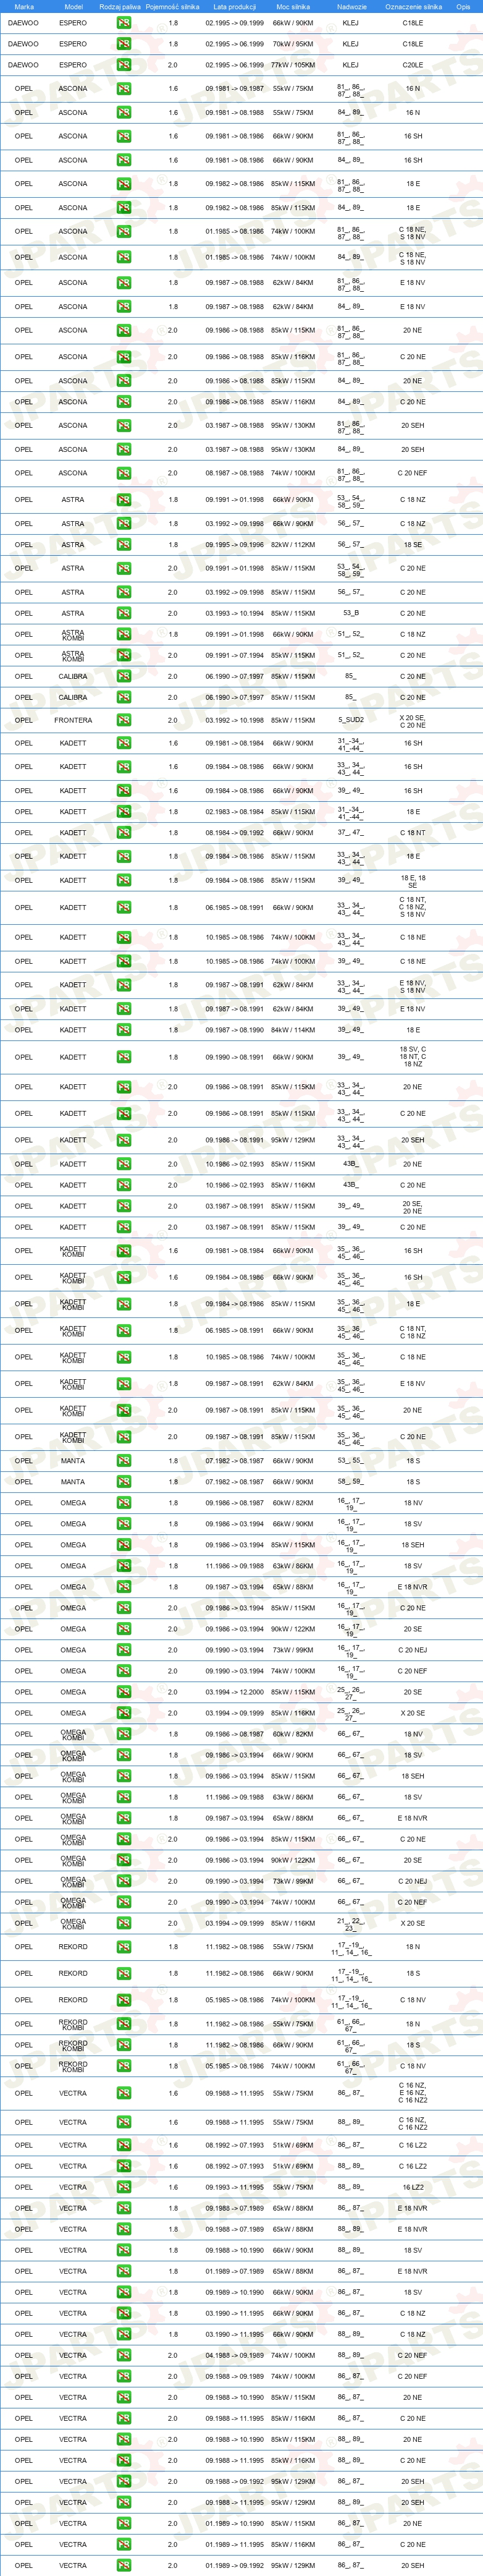Click the 'Nadwozie' column header
Screen dimensions: 483x2576
pyautogui.click(x=352, y=6)
